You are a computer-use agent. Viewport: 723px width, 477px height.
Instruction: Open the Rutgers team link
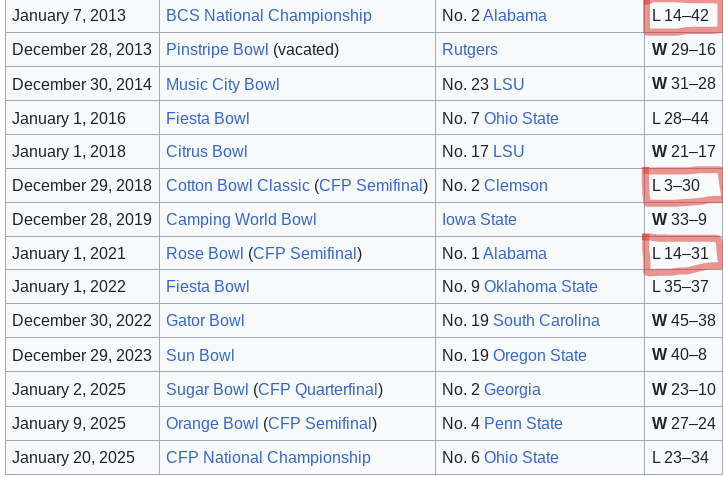click(469, 49)
